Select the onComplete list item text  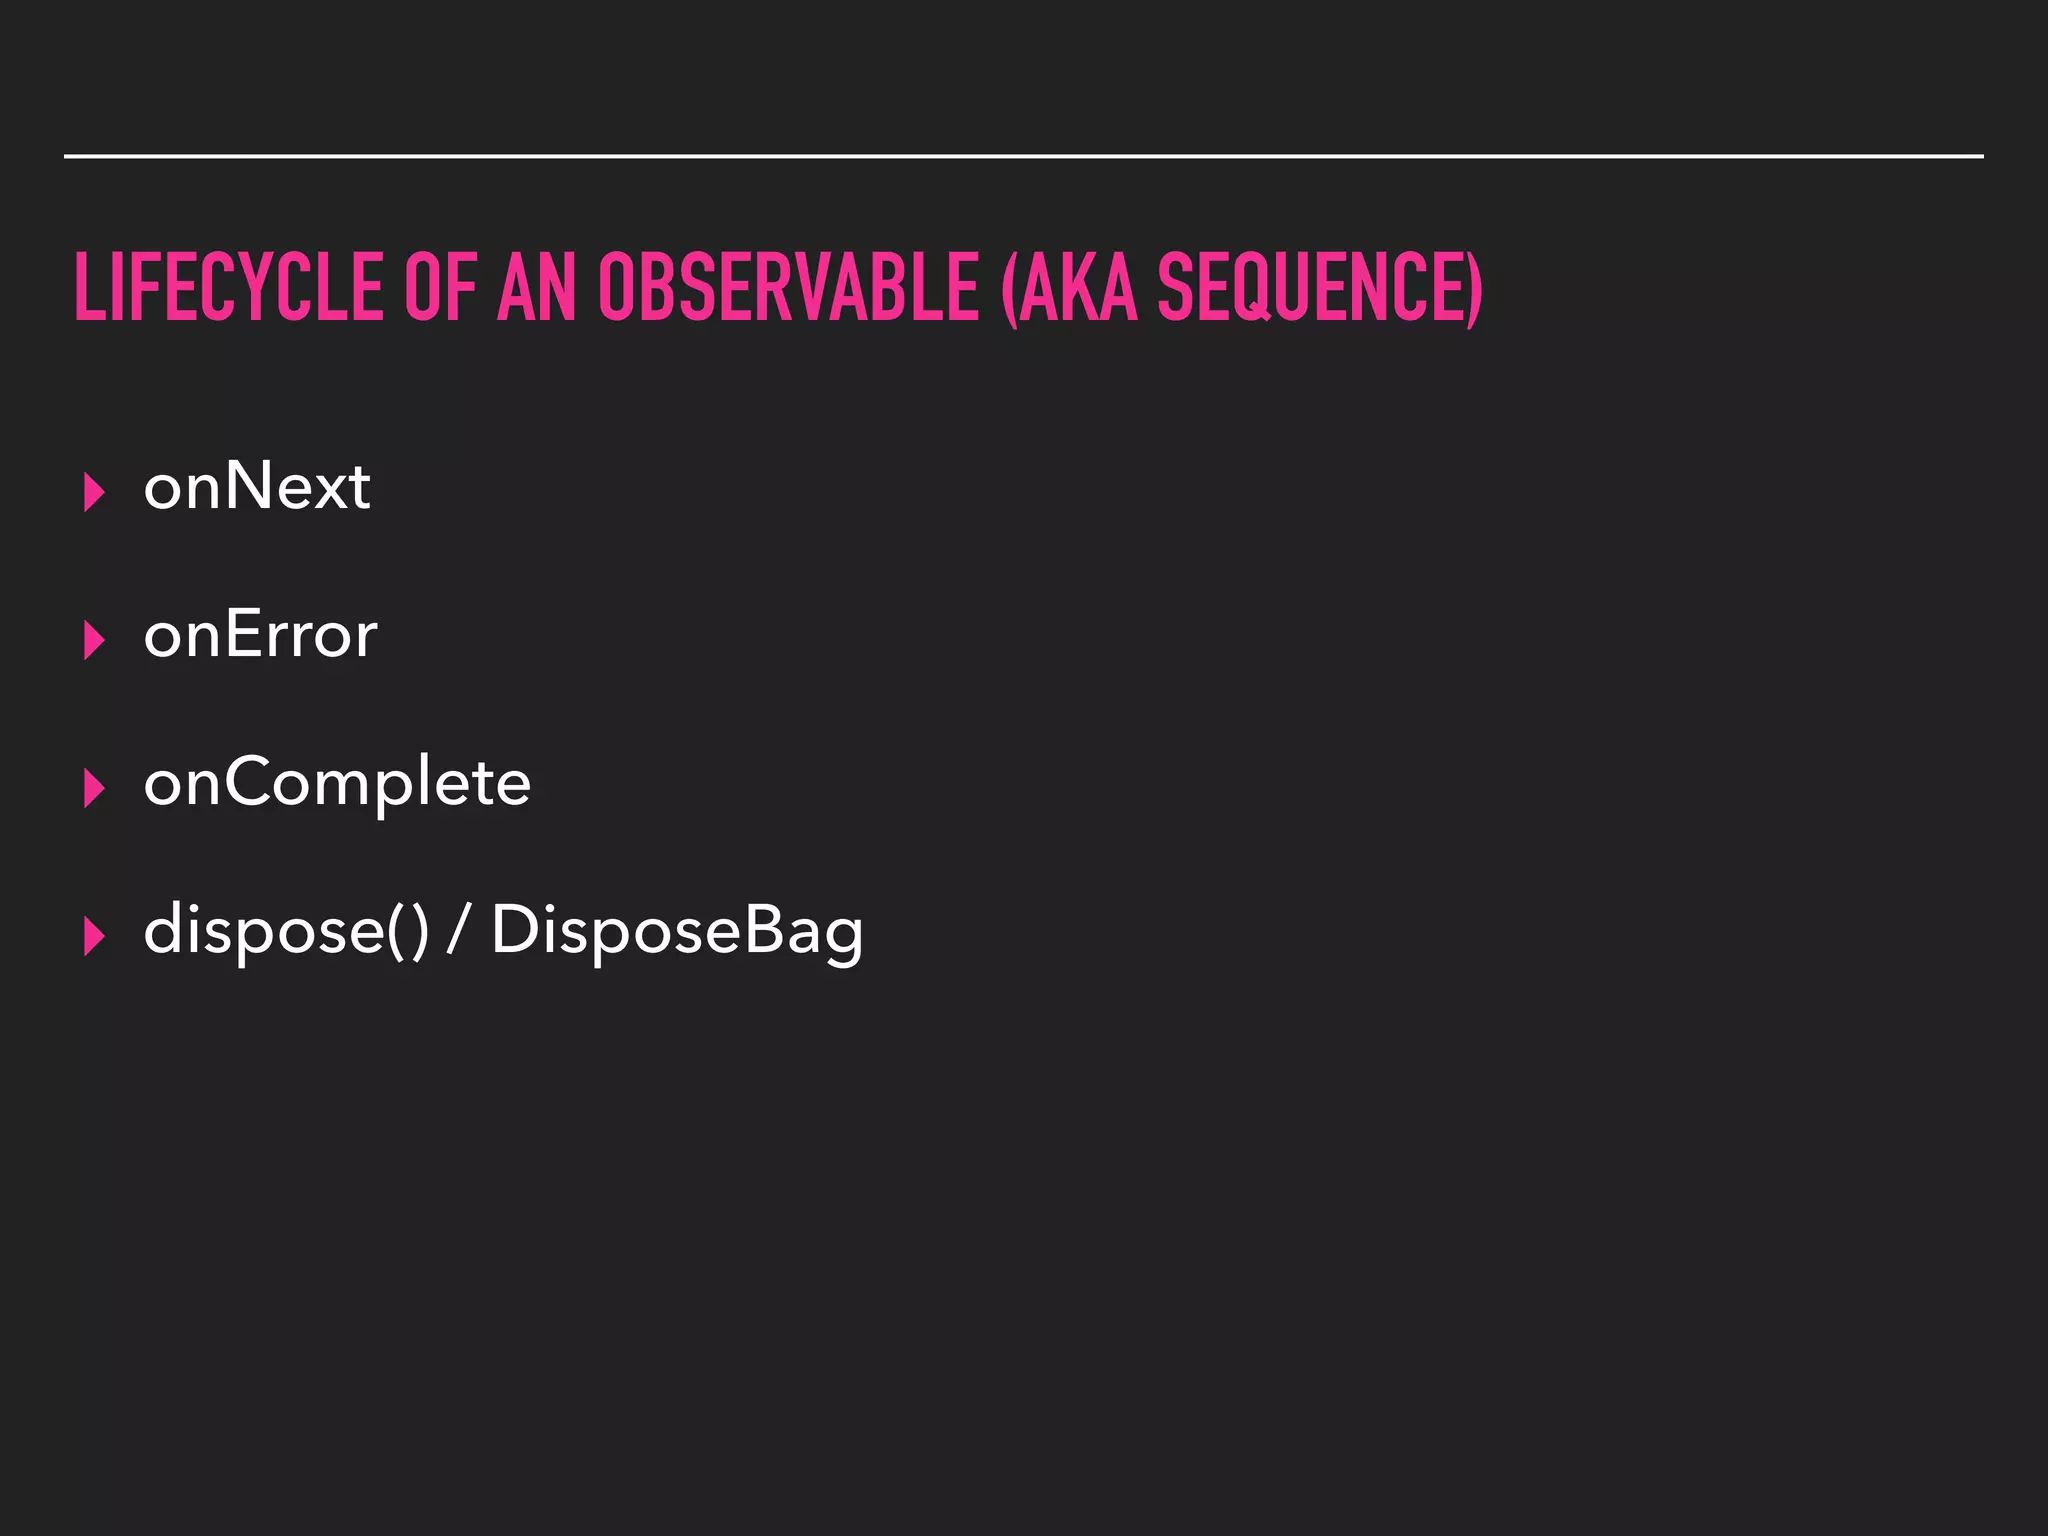click(x=337, y=784)
